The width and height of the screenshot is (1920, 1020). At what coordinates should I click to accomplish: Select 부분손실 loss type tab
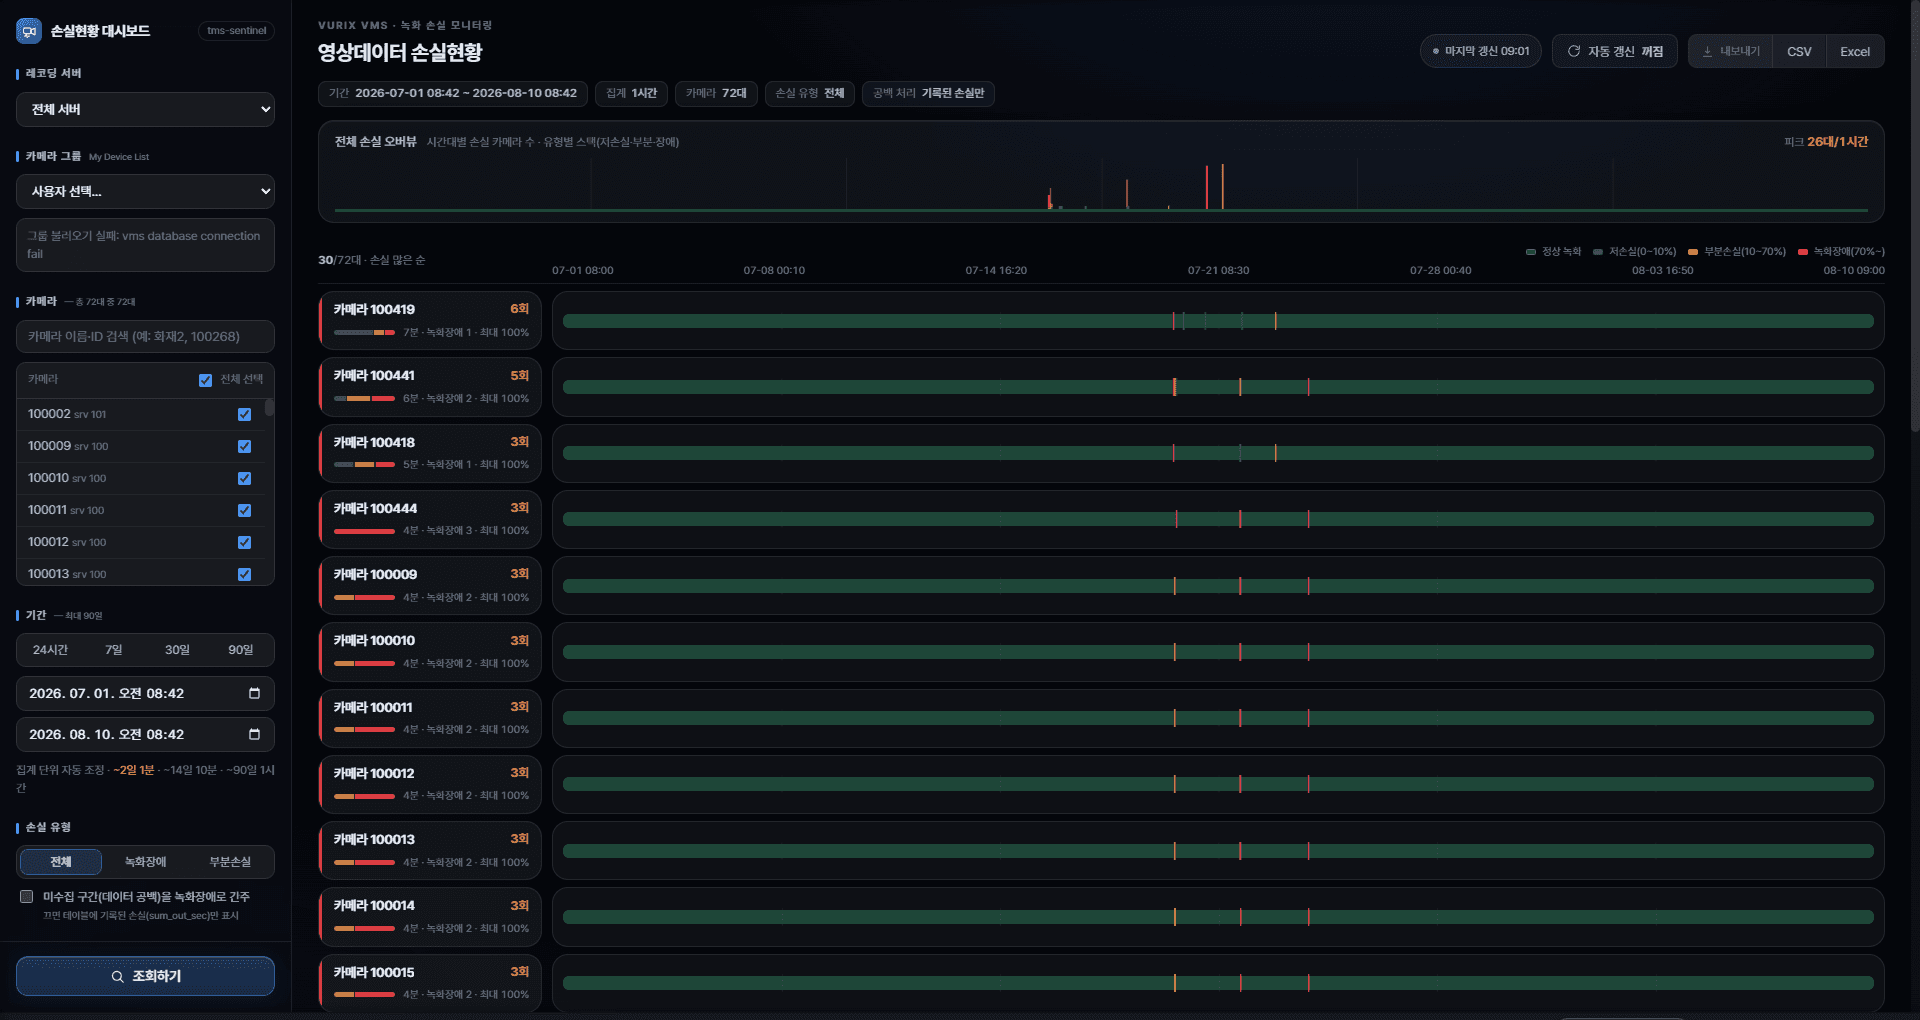[x=230, y=862]
